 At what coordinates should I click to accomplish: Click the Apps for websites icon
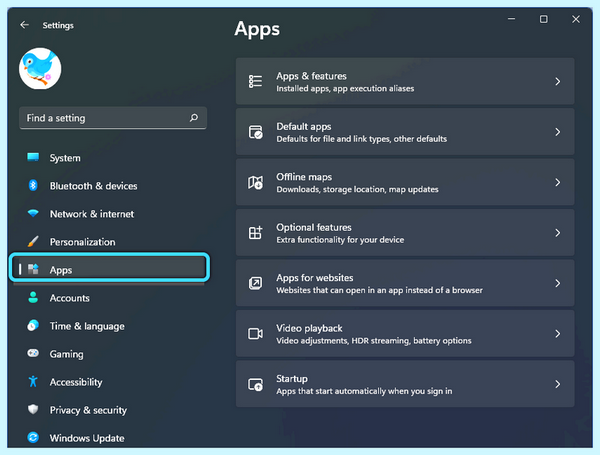point(255,283)
